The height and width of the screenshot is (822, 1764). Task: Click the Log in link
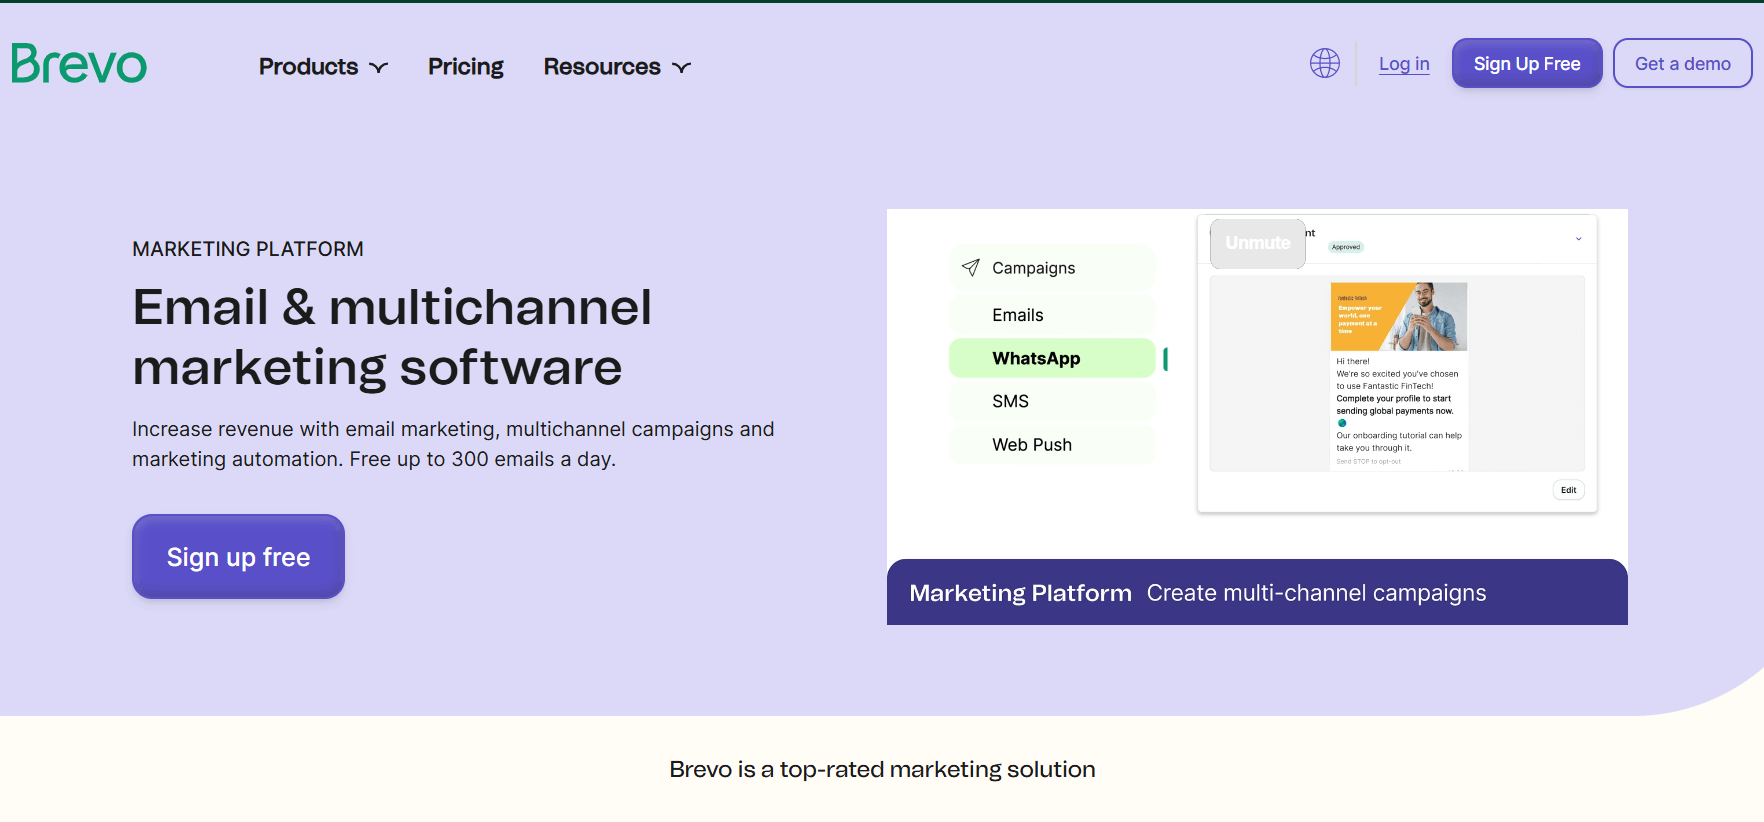tap(1404, 64)
